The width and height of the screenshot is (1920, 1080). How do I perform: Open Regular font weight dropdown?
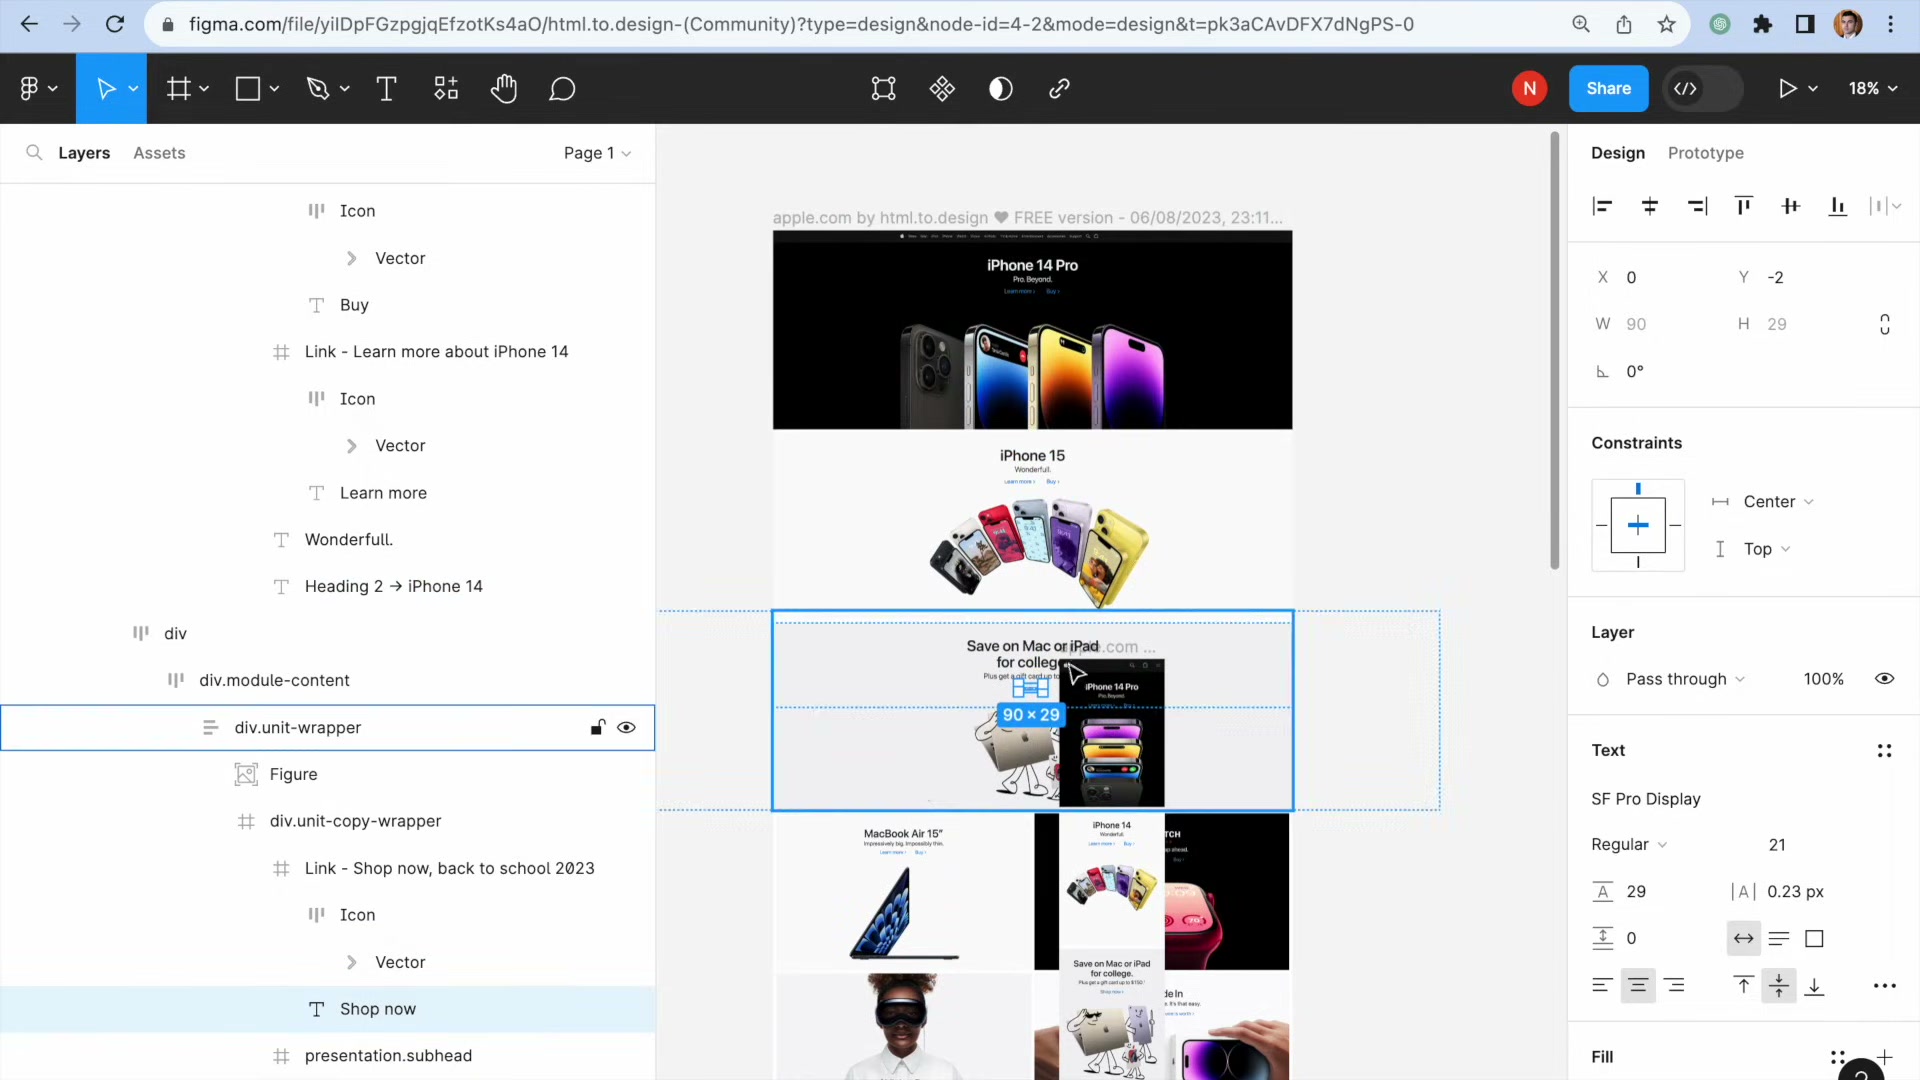(1629, 845)
